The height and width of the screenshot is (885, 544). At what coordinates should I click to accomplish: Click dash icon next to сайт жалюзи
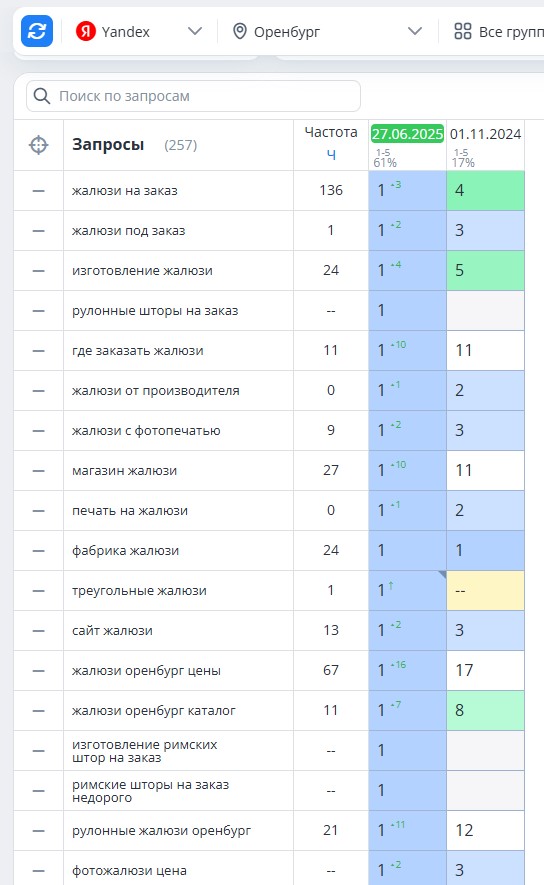38,631
